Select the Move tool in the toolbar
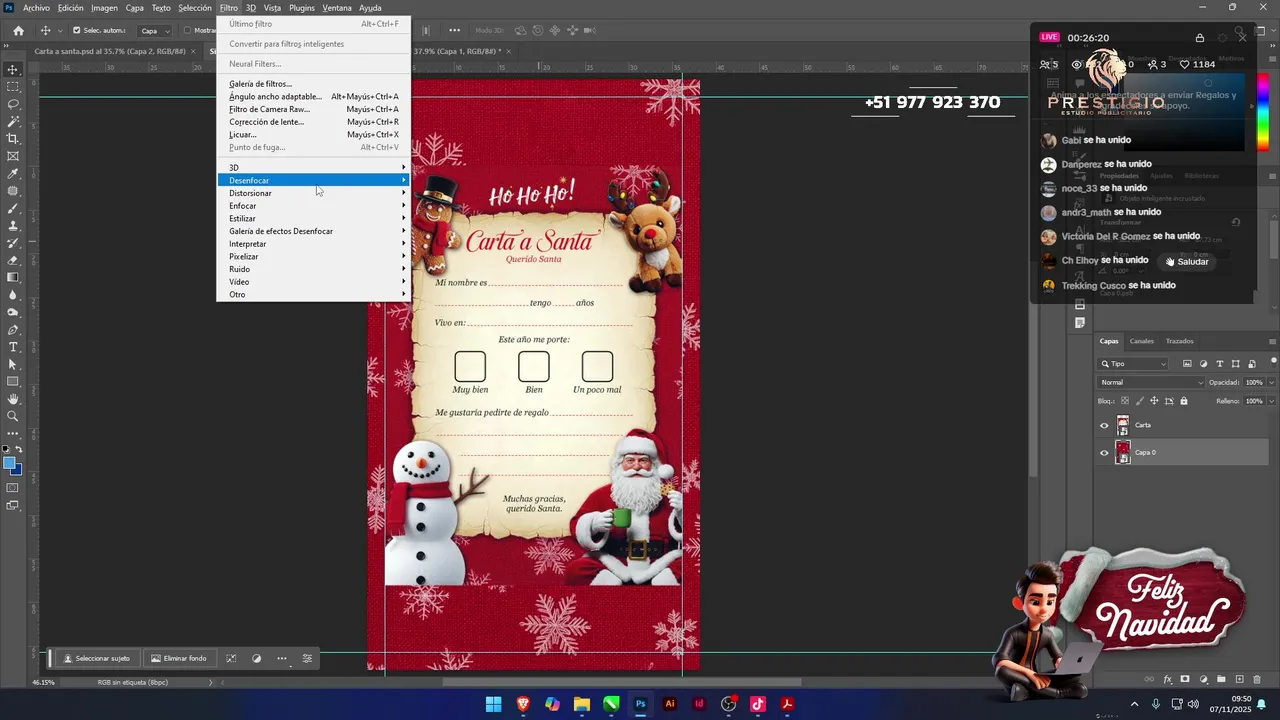Viewport: 1280px width, 720px height. point(13,69)
